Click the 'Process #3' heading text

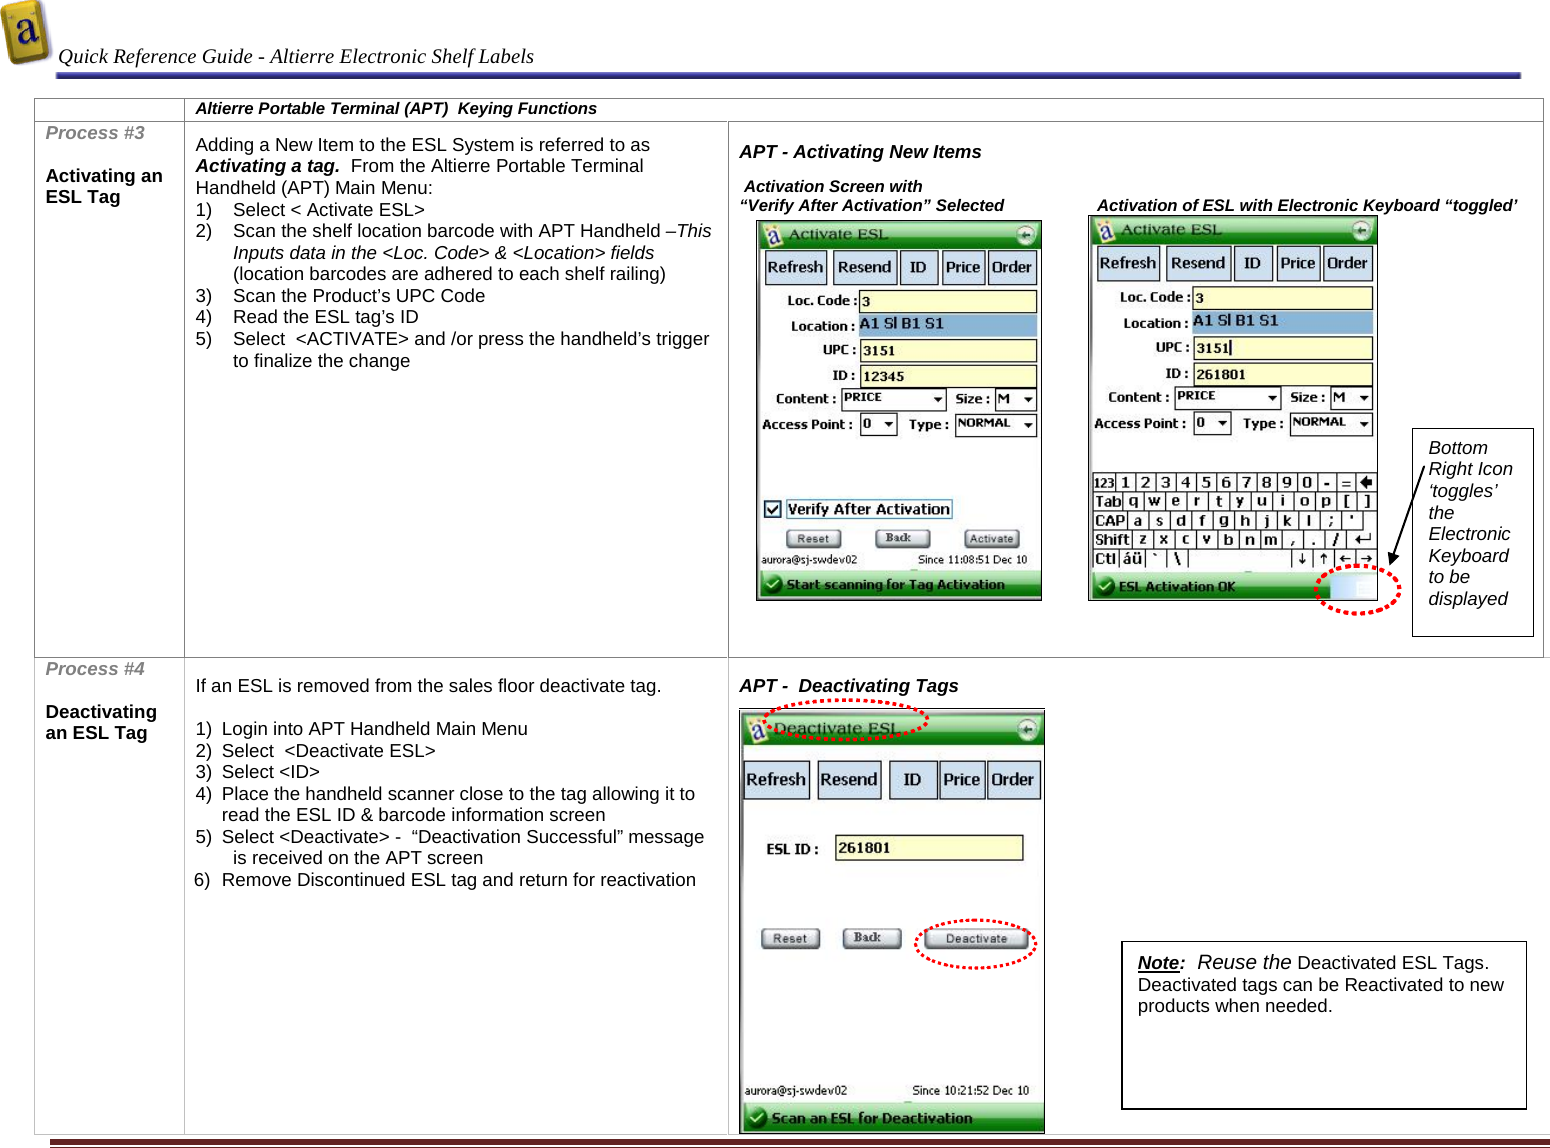(x=95, y=133)
